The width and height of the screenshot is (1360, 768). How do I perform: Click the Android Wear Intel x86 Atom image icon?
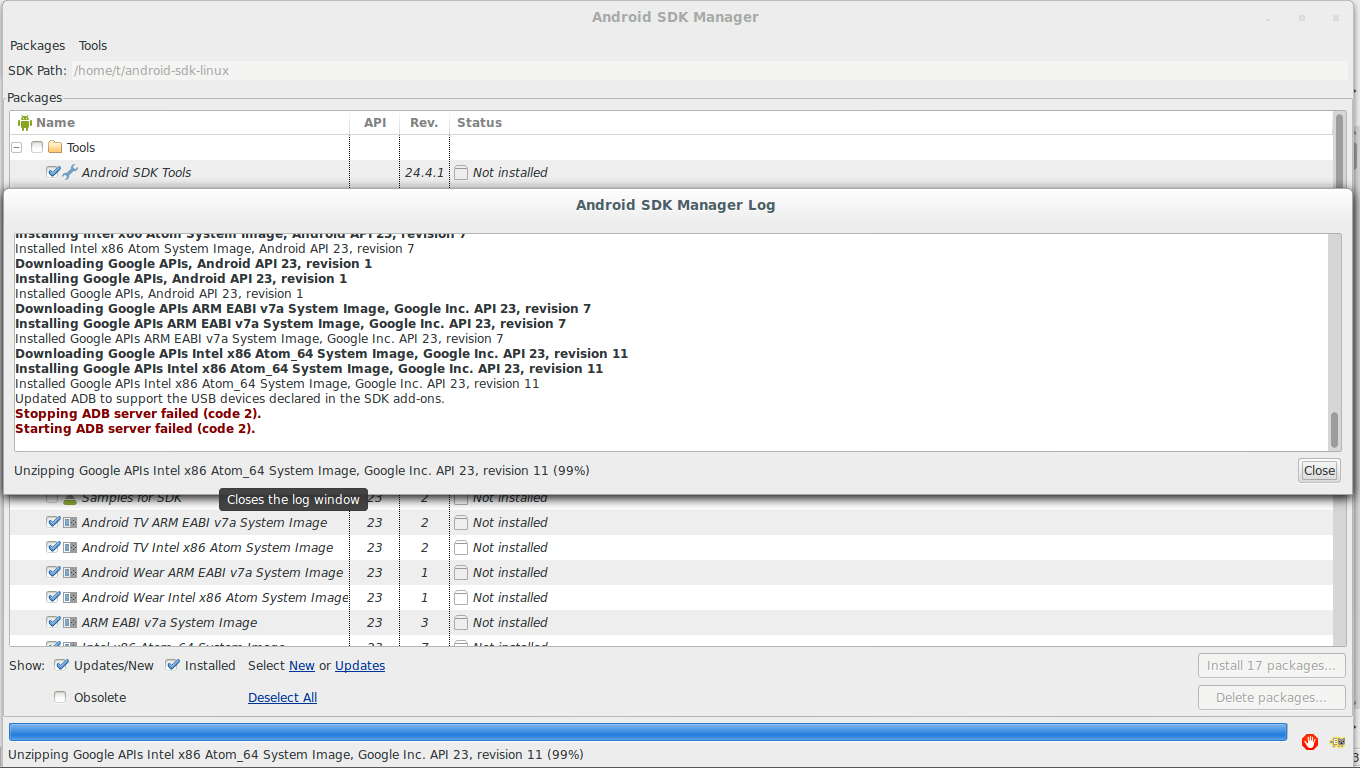[x=70, y=598]
